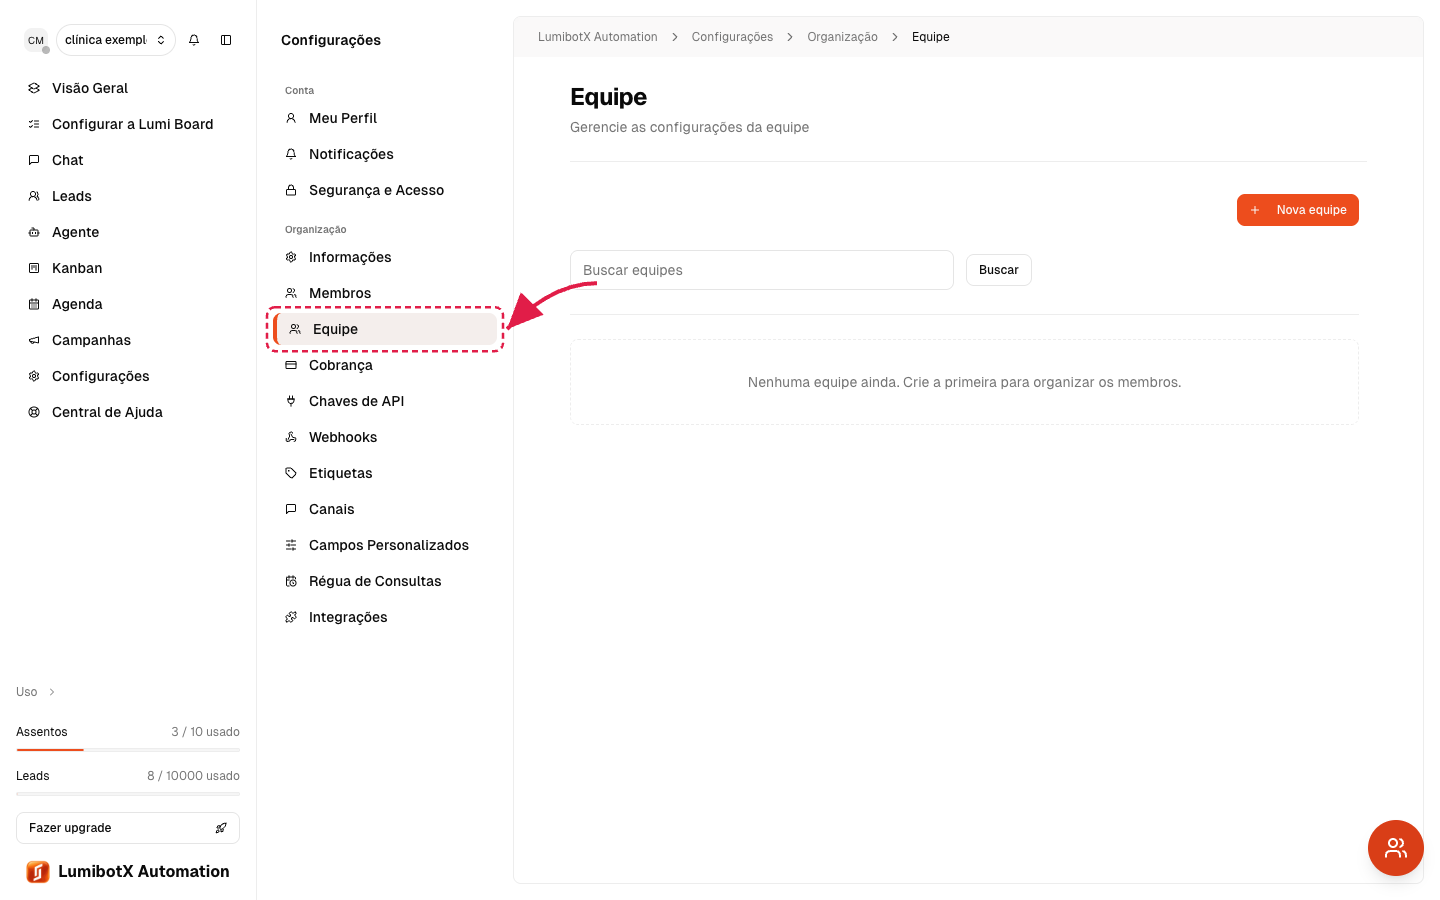Click the Leads icon in main sidebar

coord(34,196)
